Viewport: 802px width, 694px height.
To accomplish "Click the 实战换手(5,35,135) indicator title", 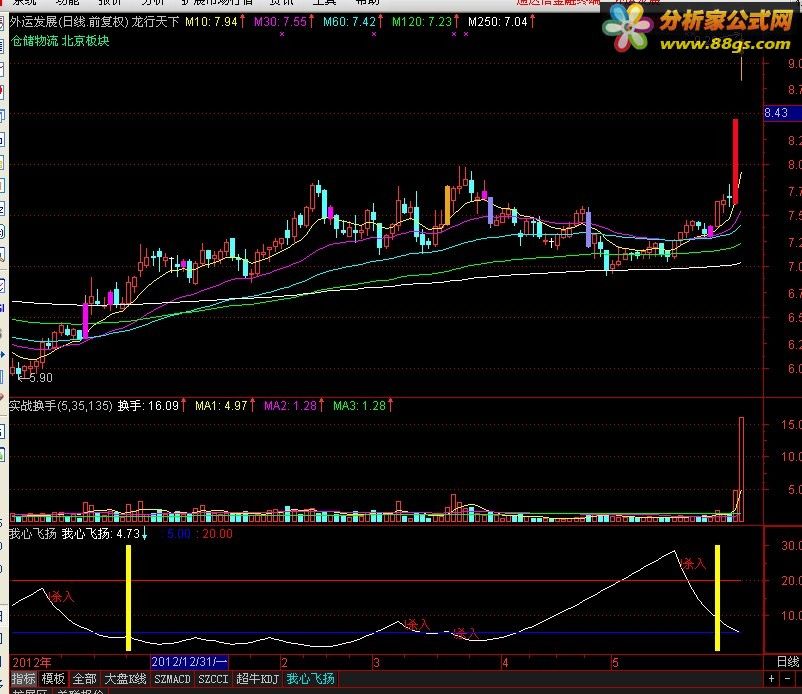I will 61,406.
